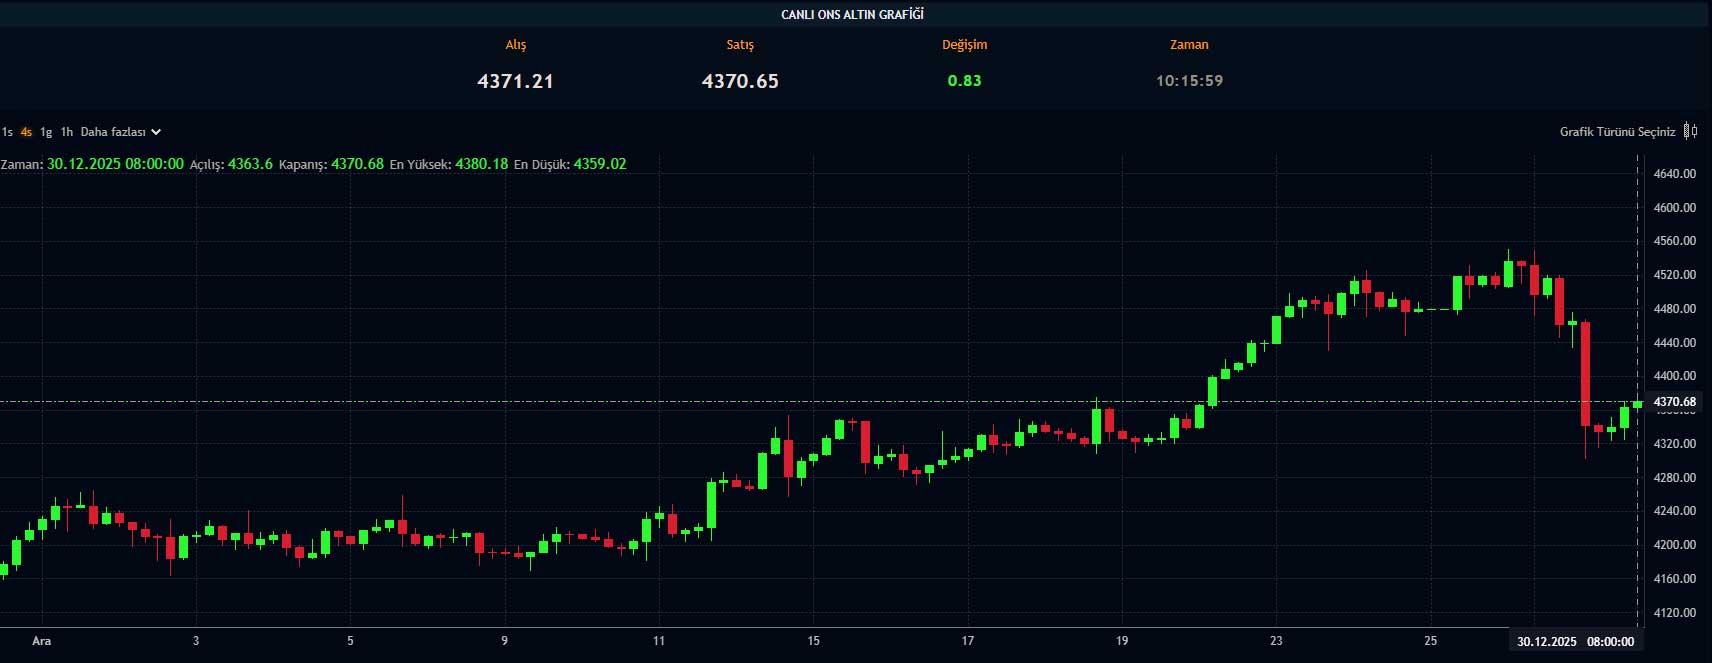Select the 1s timeframe

pos(7,132)
